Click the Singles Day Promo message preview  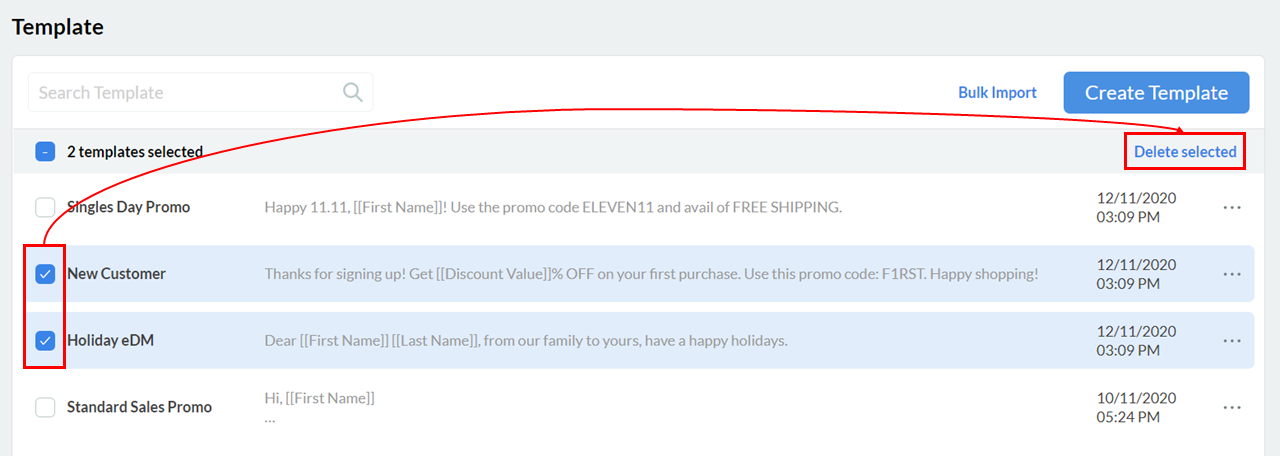pos(553,207)
